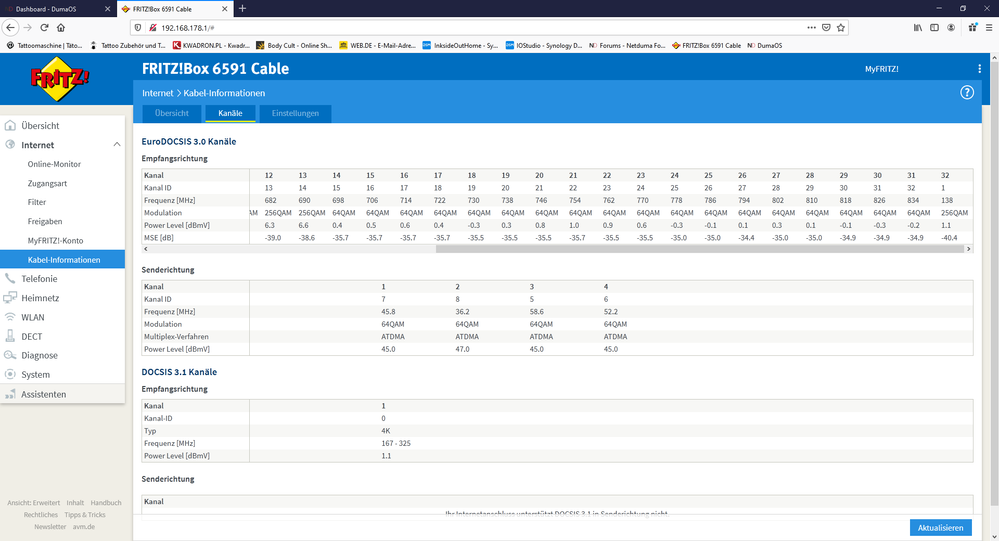Collapse the Internet menu section

116,145
